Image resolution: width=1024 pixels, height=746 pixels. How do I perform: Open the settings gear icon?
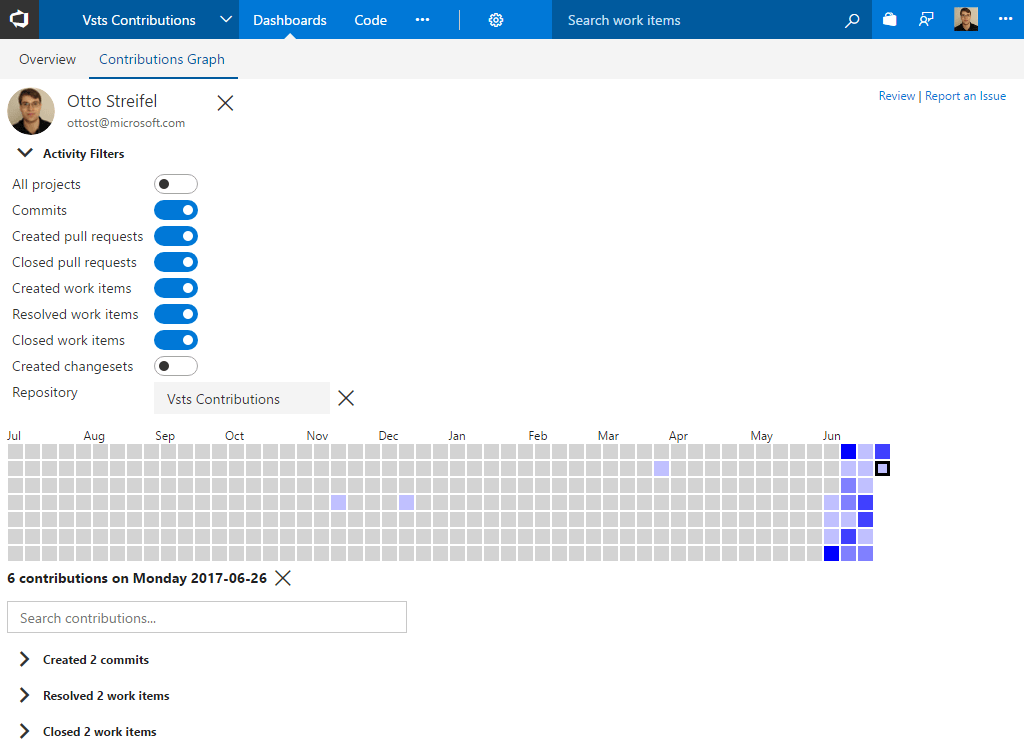[497, 19]
